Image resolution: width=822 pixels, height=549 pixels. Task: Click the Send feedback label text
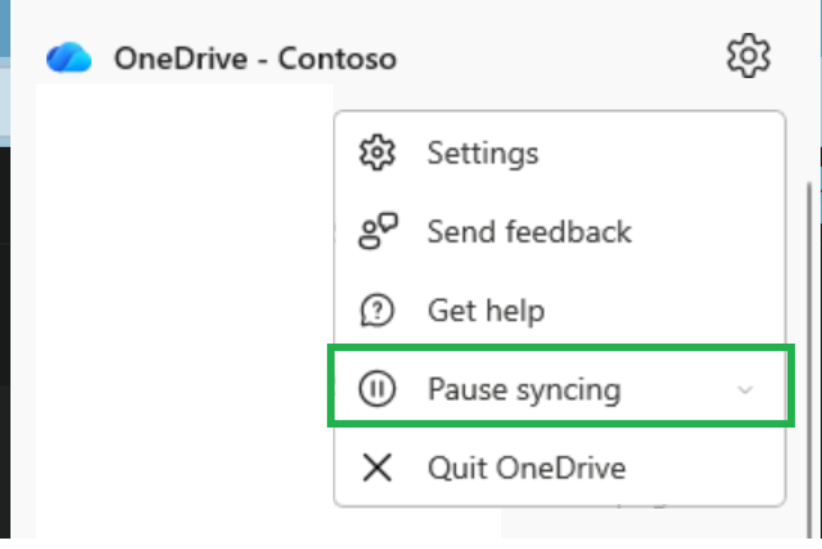[529, 232]
